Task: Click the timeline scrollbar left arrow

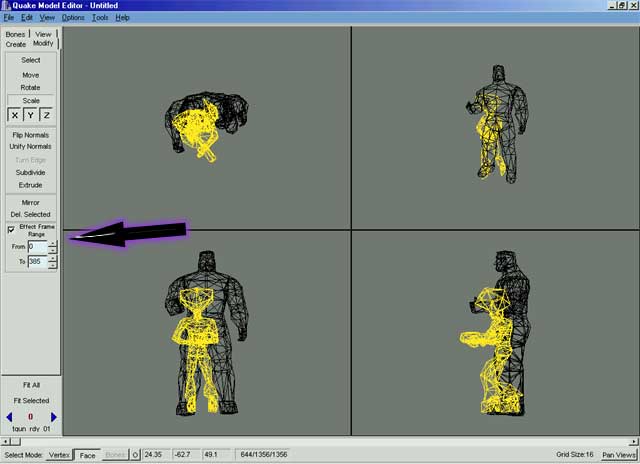Action: (5, 441)
